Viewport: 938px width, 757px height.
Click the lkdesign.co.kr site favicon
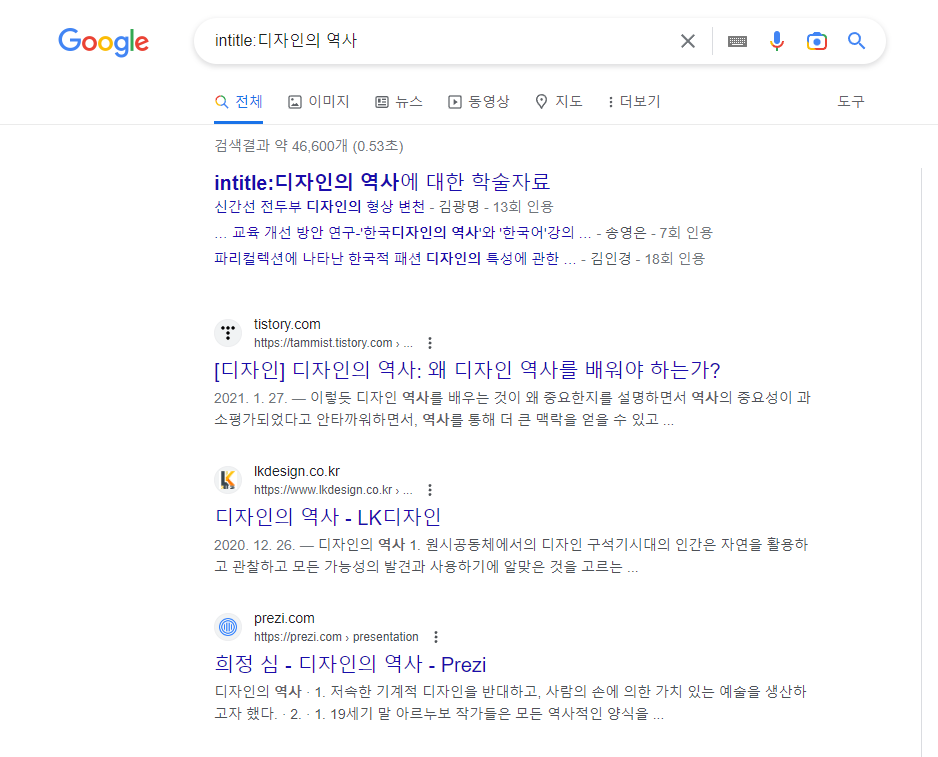point(228,480)
